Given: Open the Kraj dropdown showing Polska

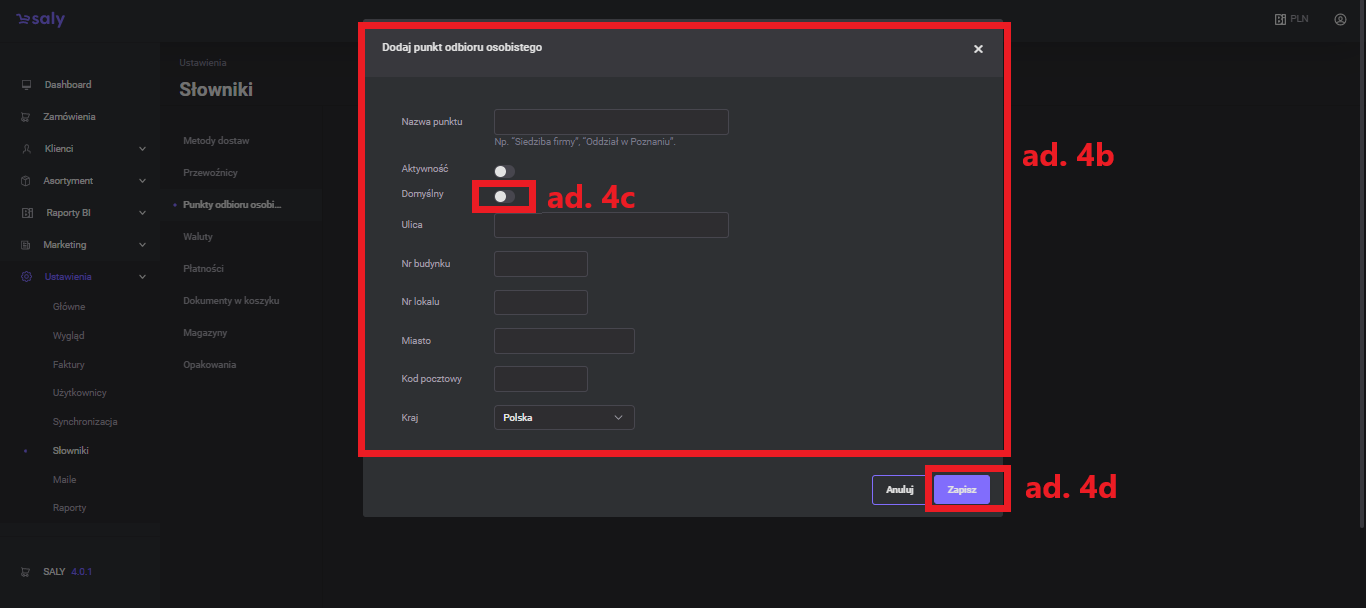Looking at the screenshot, I should click(x=564, y=417).
